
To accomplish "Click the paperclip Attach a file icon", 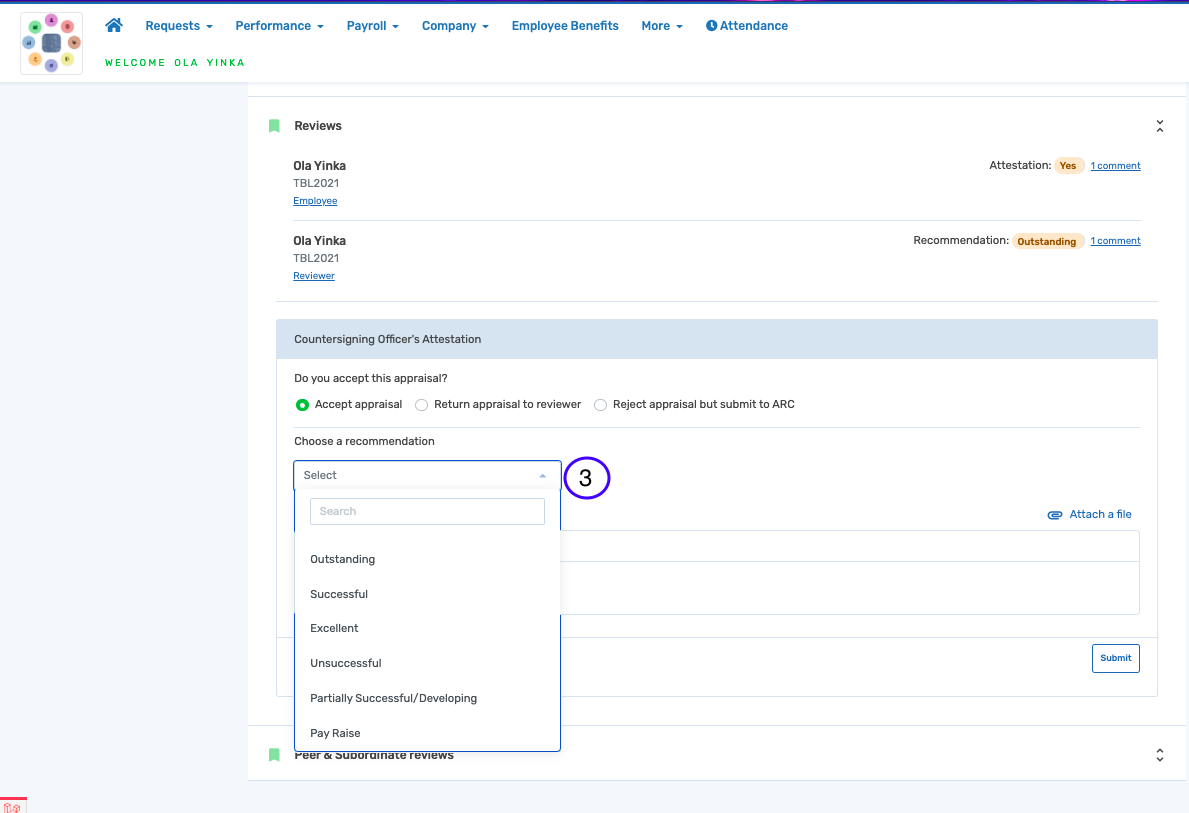I will [1054, 515].
